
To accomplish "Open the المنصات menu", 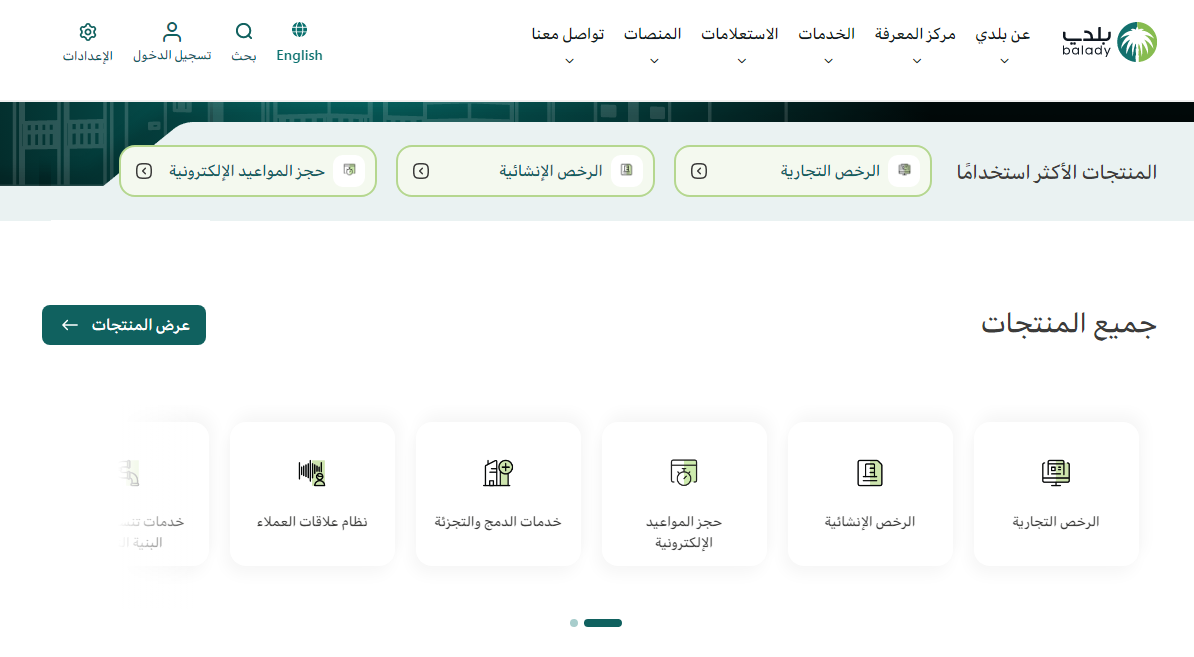I will 653,34.
